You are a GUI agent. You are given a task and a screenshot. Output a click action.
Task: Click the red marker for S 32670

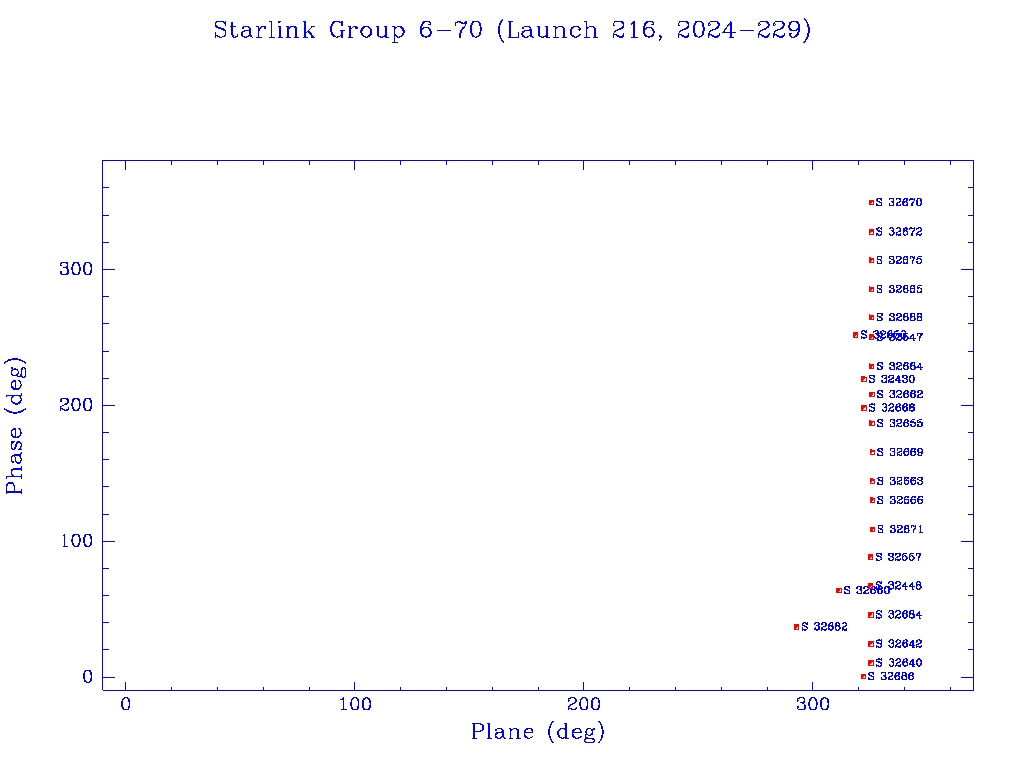click(x=871, y=203)
